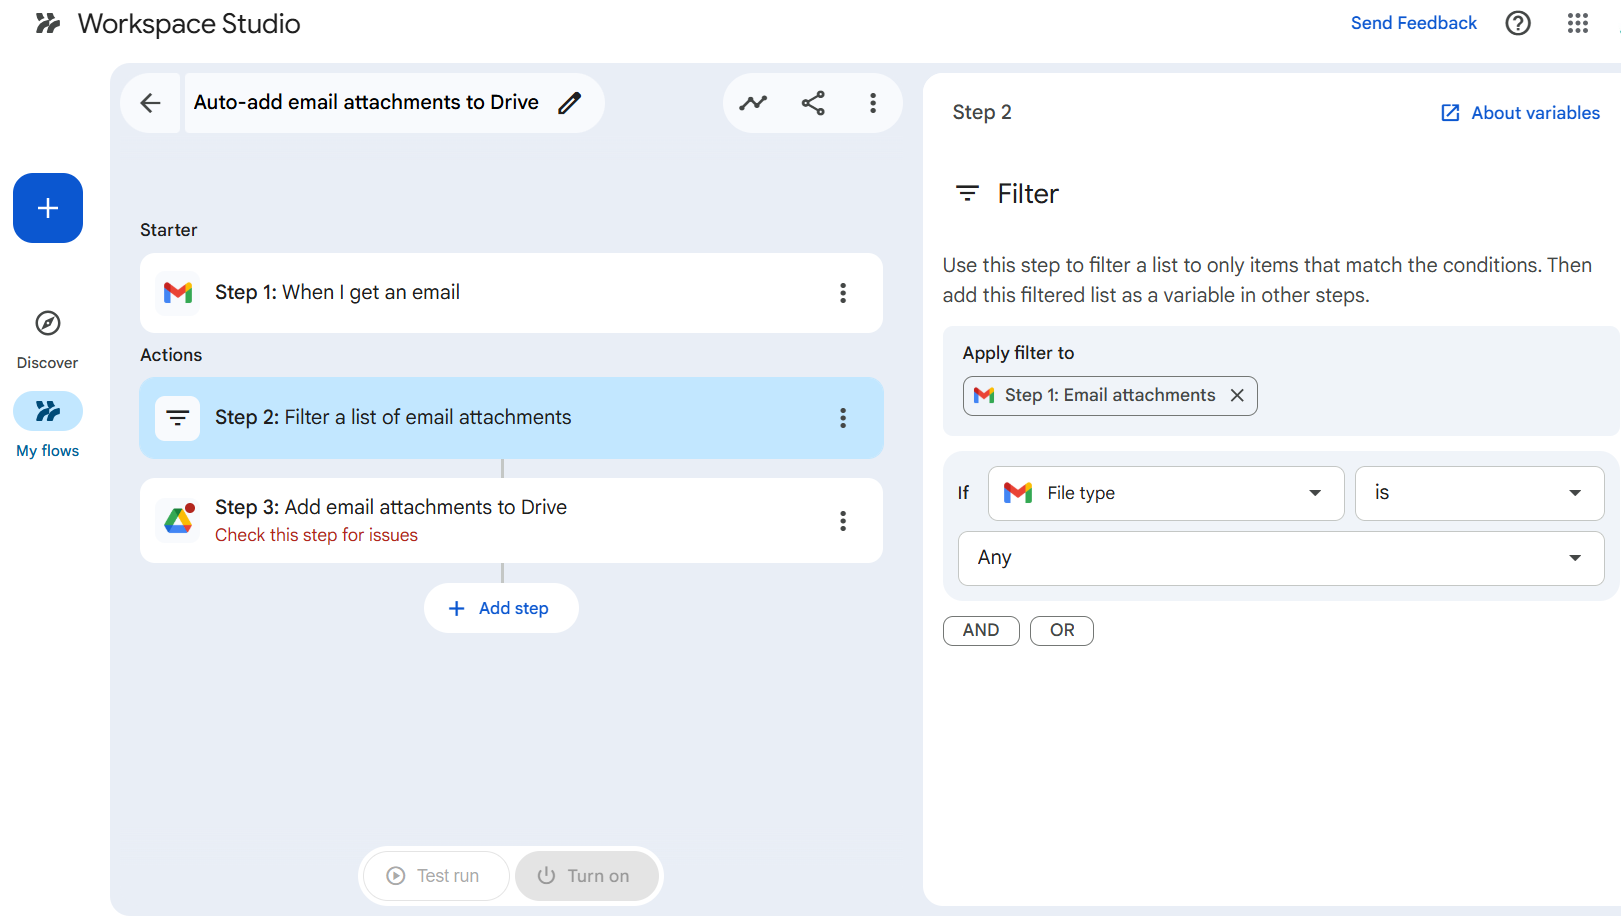This screenshot has width=1621, height=916.
Task: Click the share flow icon
Action: point(813,103)
